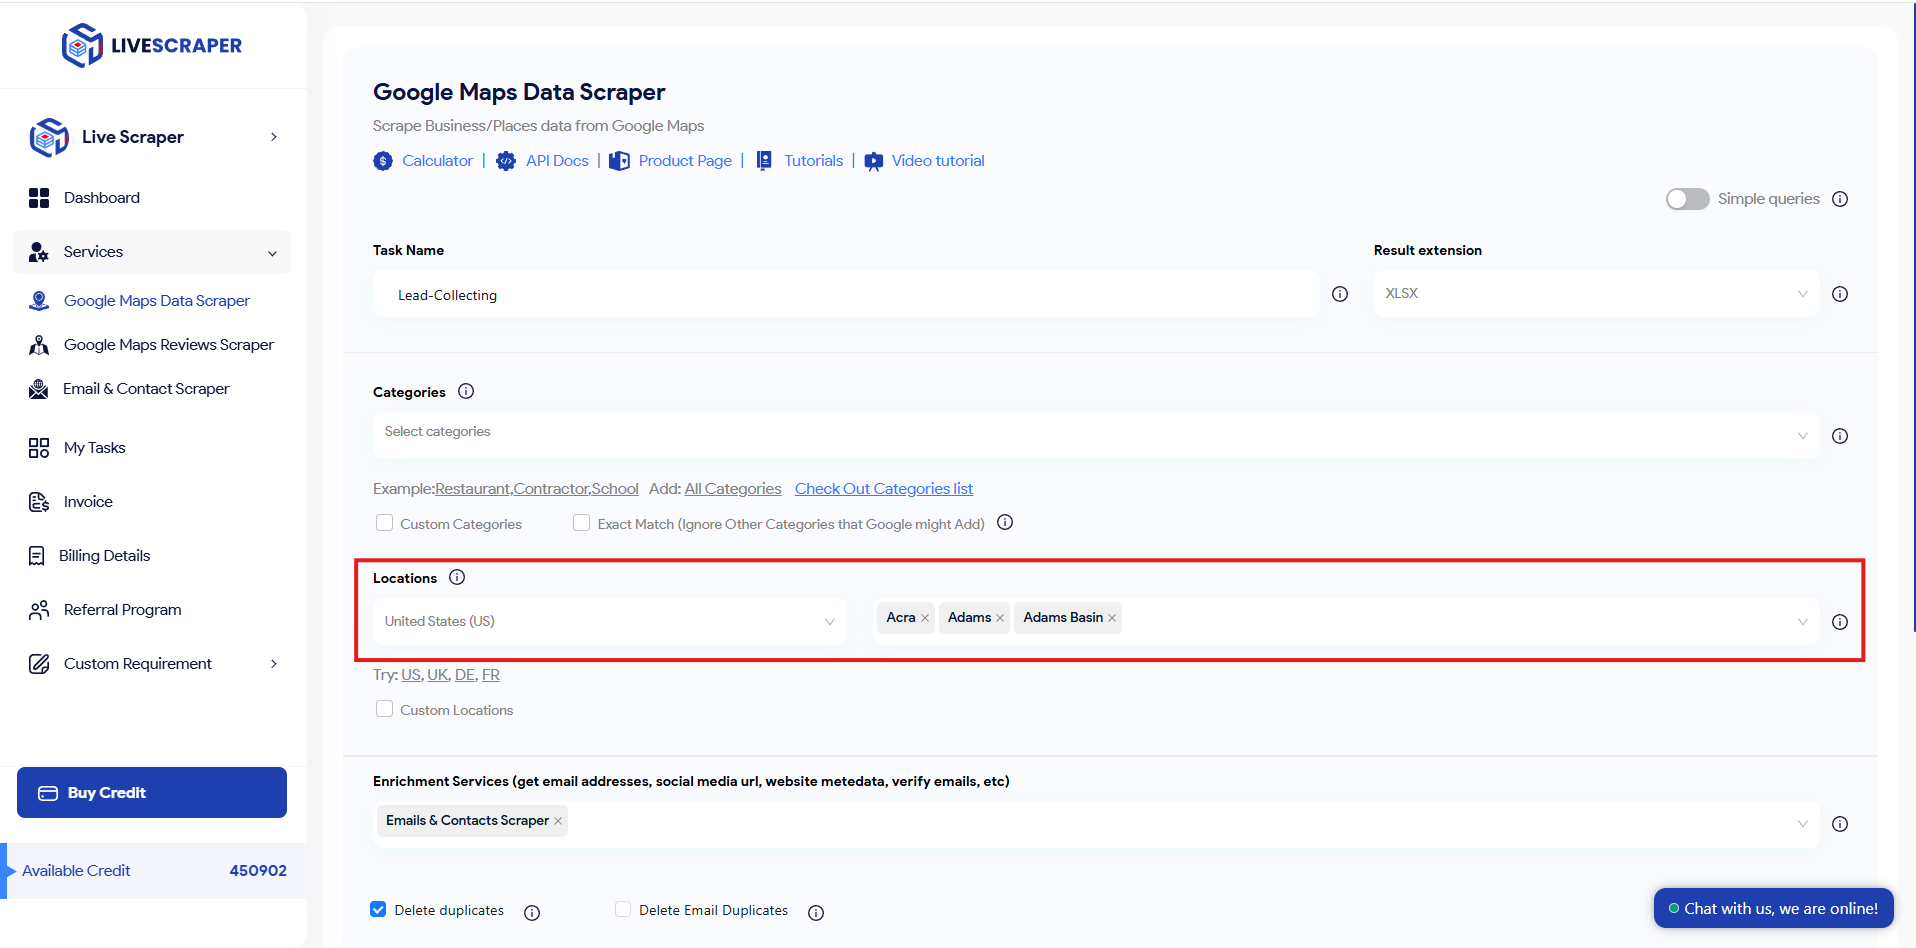
Task: Go to Email & Contact Scraper
Action: tap(146, 389)
